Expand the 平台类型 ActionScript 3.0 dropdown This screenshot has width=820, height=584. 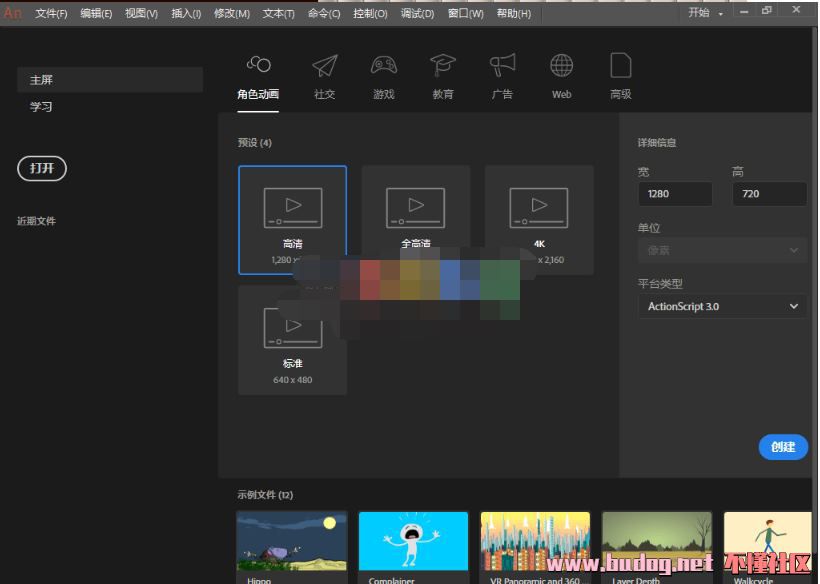pos(722,306)
